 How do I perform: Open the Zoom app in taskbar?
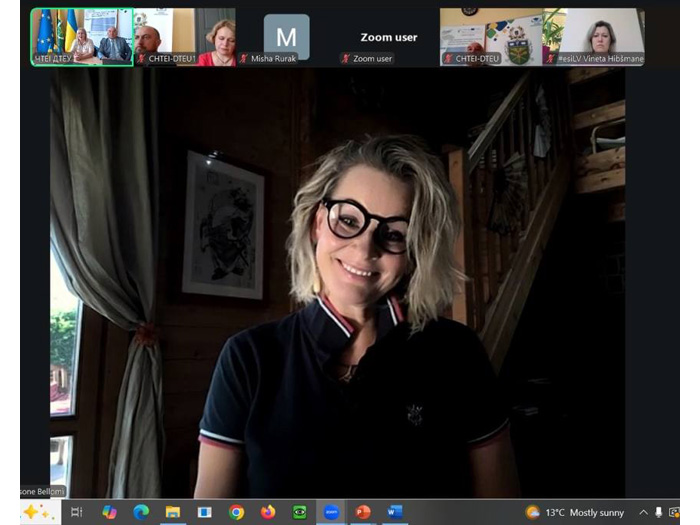pyautogui.click(x=331, y=512)
